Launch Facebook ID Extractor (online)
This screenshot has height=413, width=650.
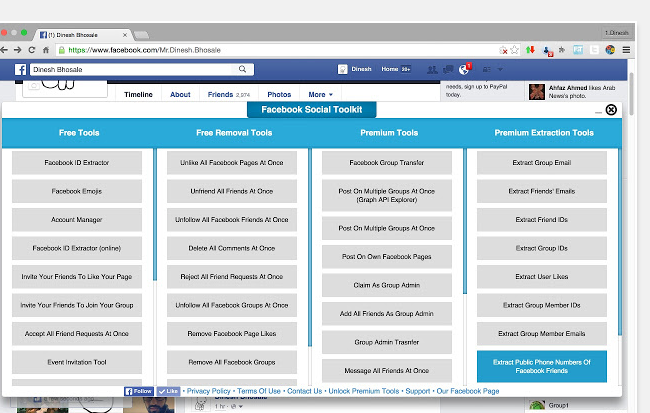coord(77,248)
